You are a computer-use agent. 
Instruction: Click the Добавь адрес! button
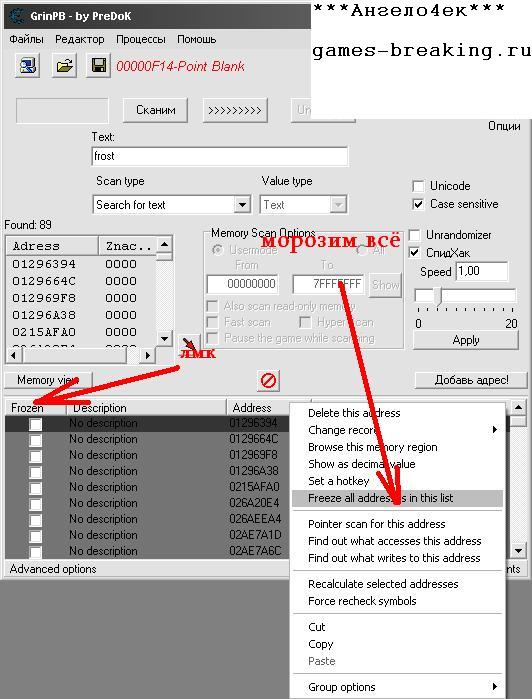pos(472,380)
